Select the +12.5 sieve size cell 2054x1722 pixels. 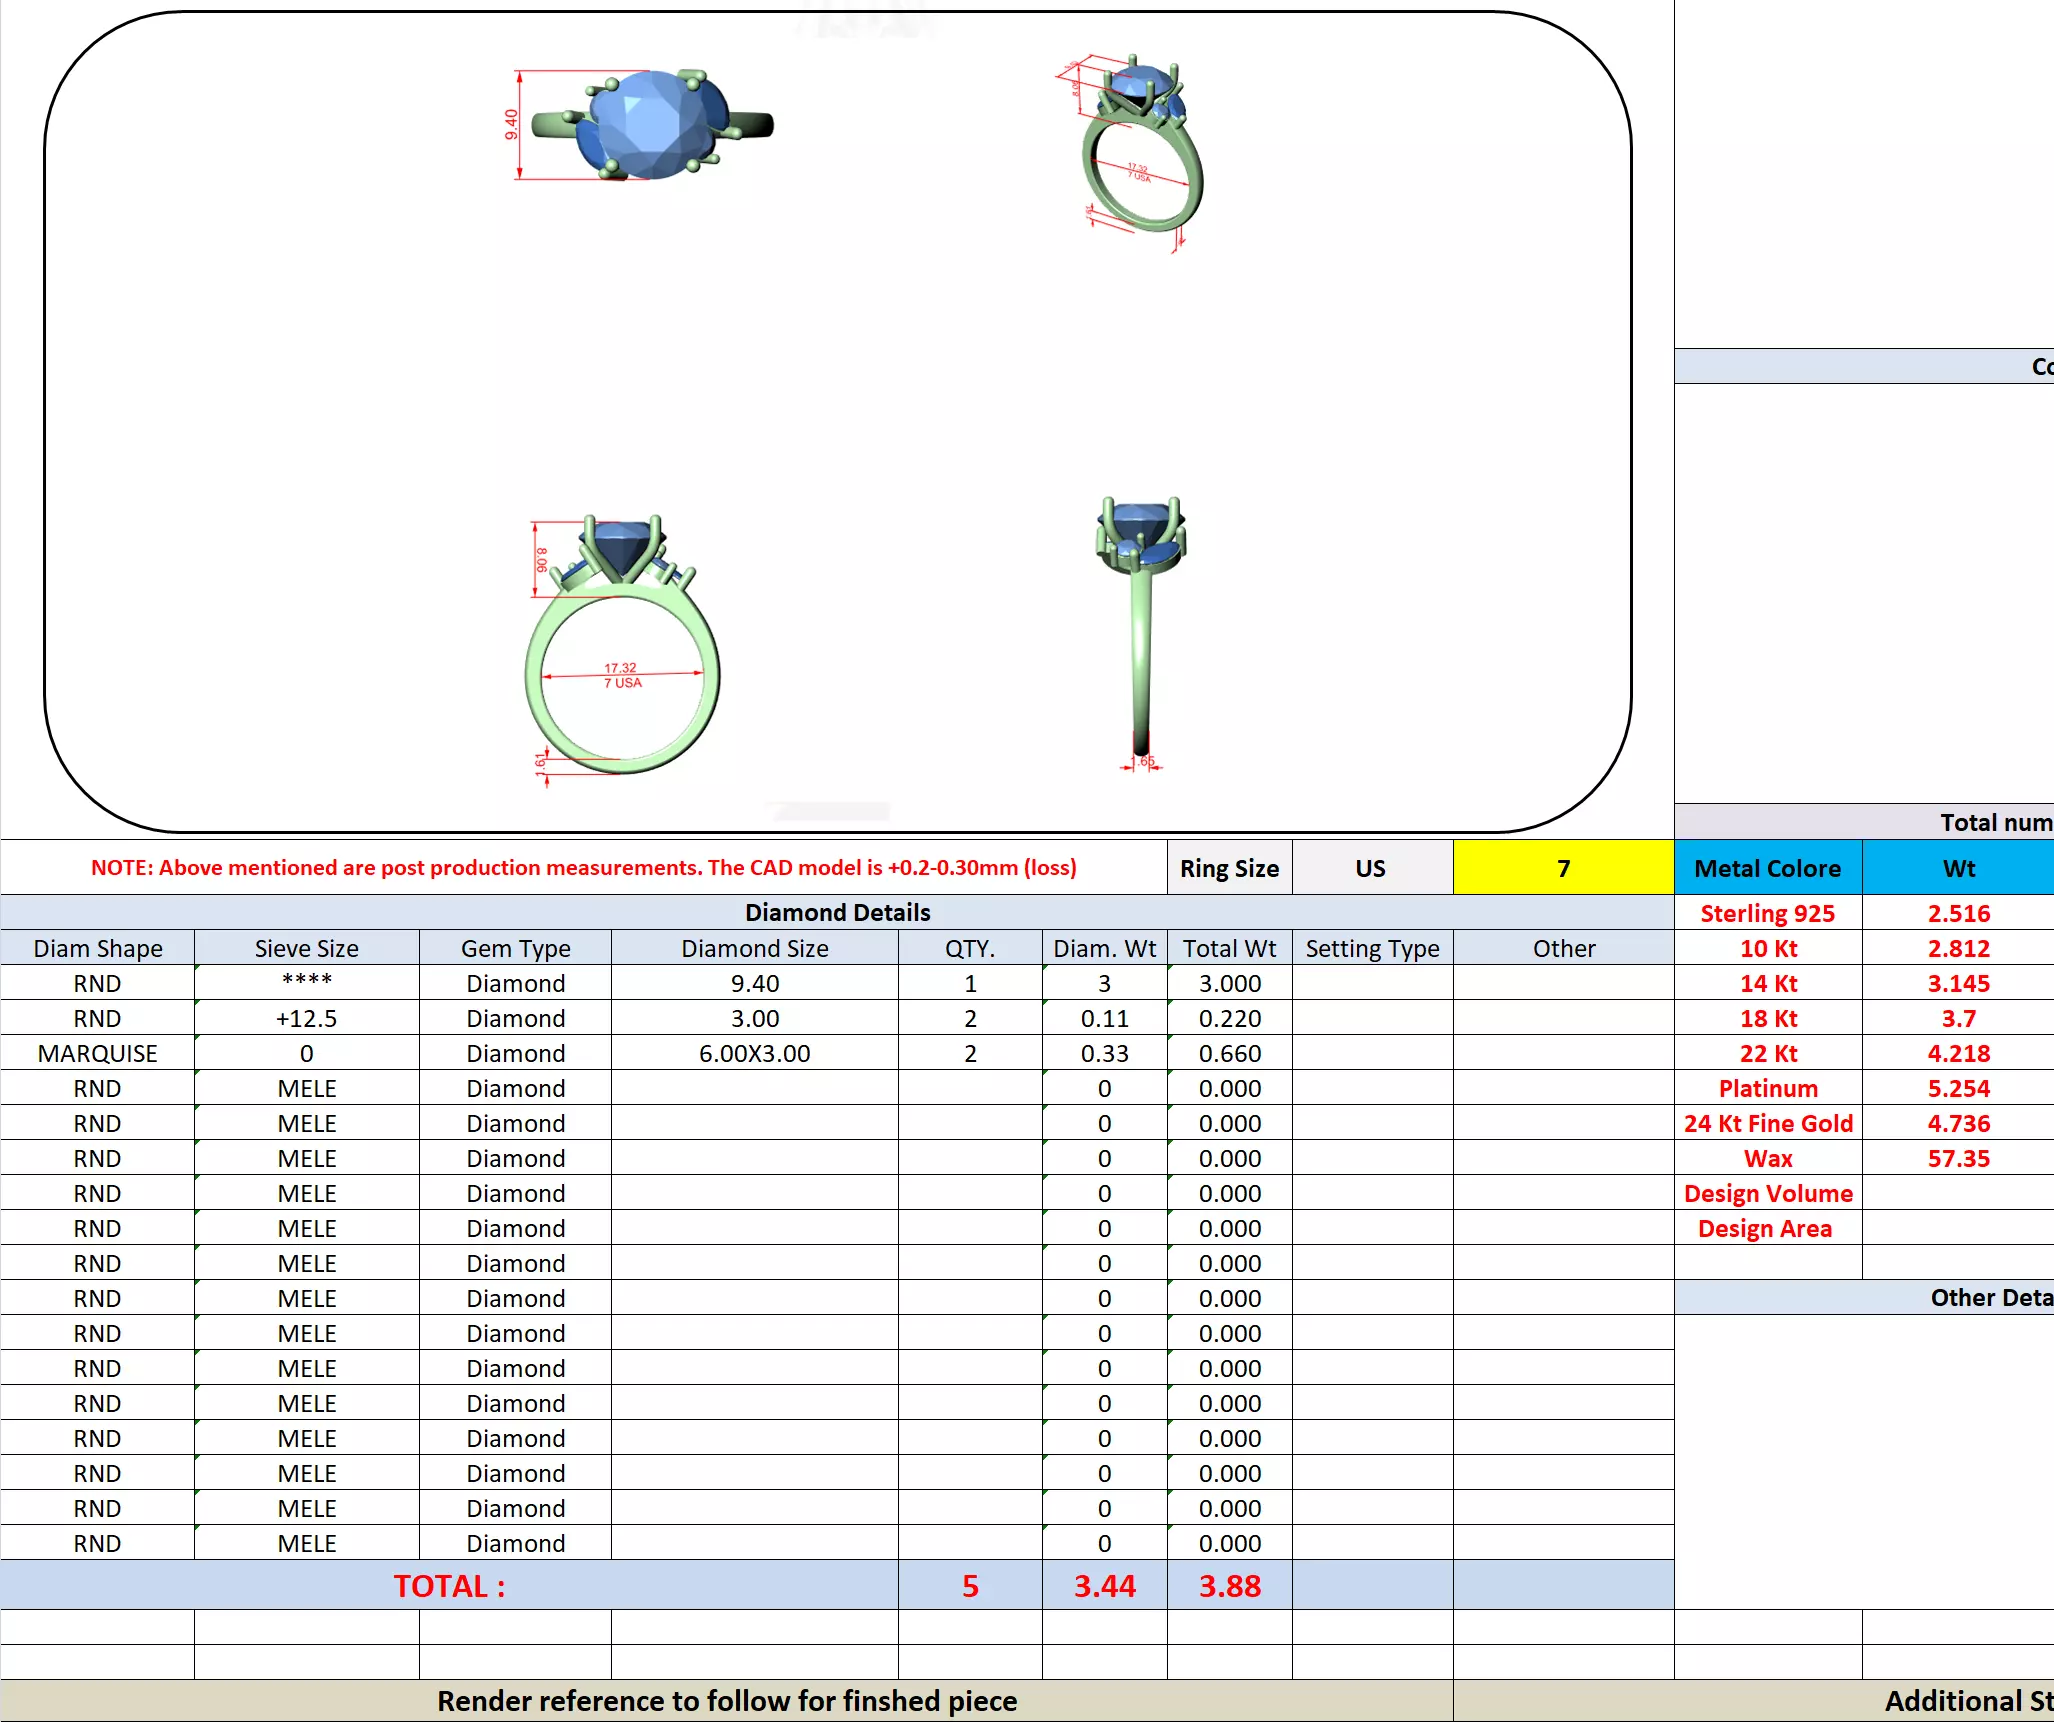(306, 1018)
